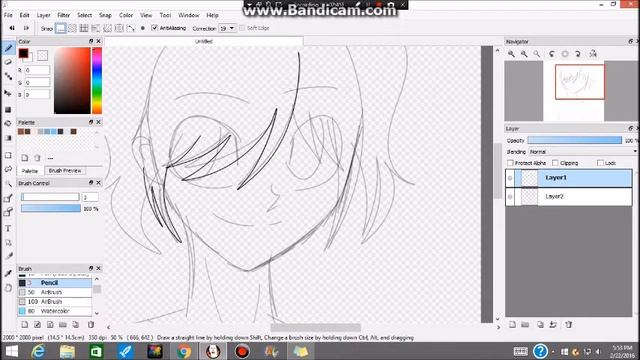This screenshot has height=360, width=640.
Task: Enable the circle snap guide
Action: [119, 28]
